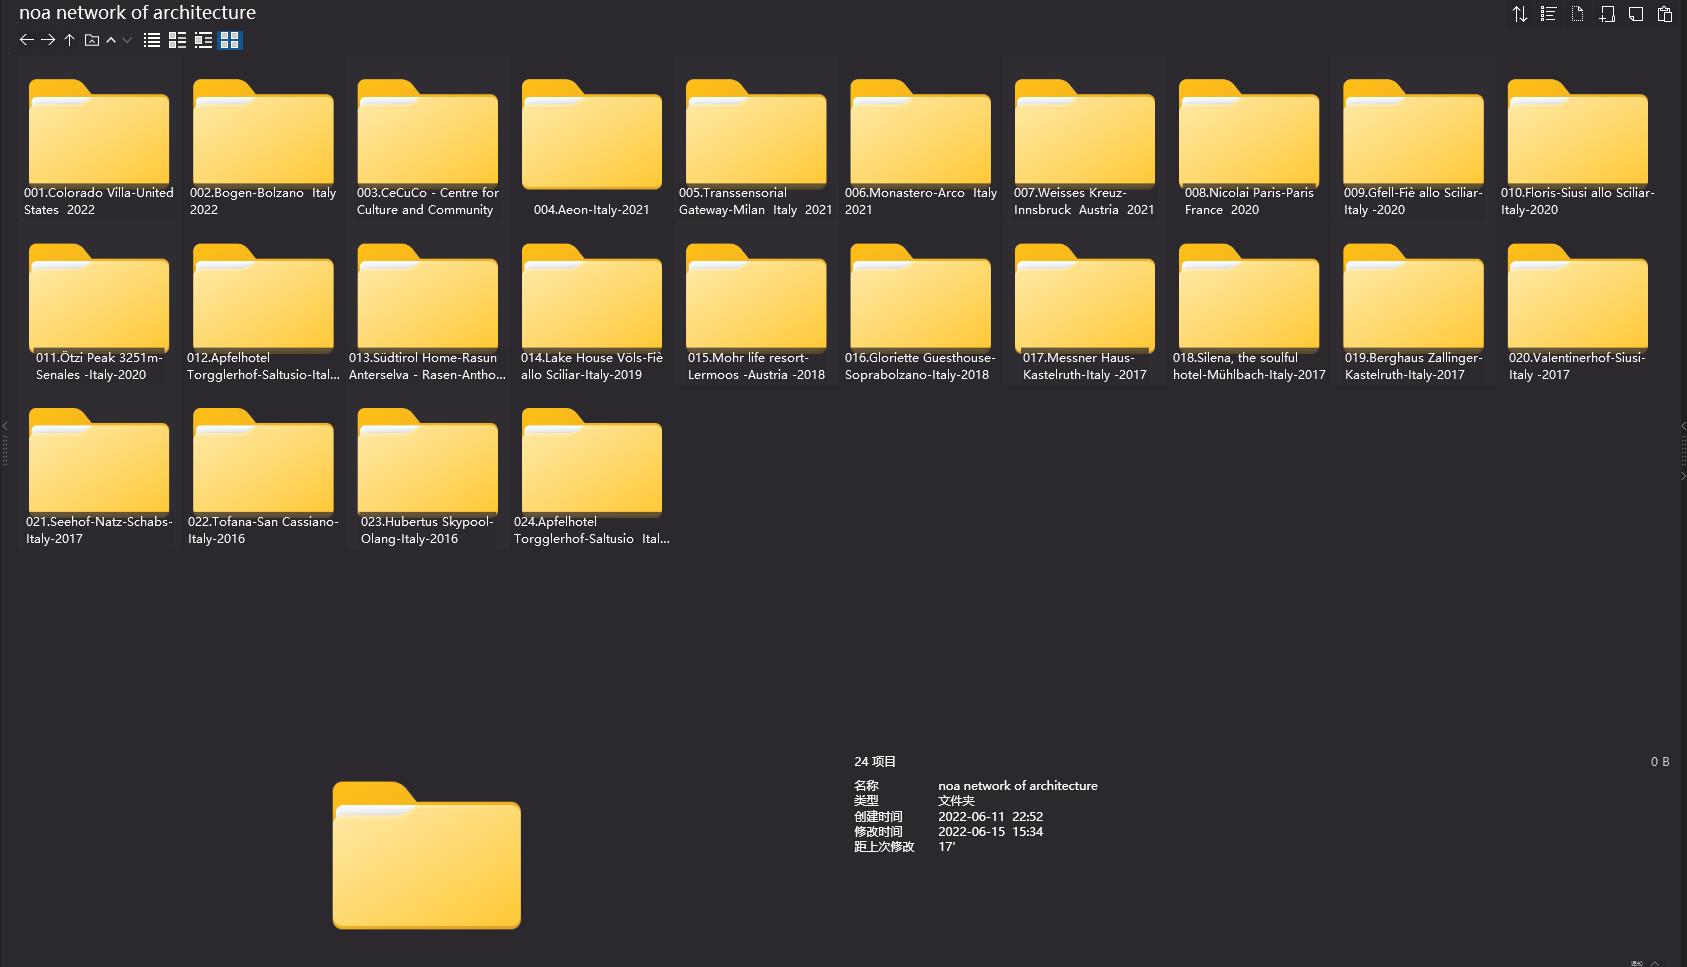Image resolution: width=1687 pixels, height=967 pixels.
Task: Click the name value in details pane
Action: 1018,786
